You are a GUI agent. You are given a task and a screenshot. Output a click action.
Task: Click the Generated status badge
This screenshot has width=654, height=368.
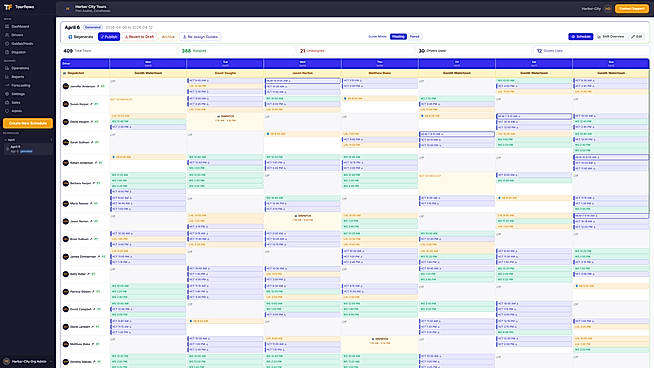point(93,27)
